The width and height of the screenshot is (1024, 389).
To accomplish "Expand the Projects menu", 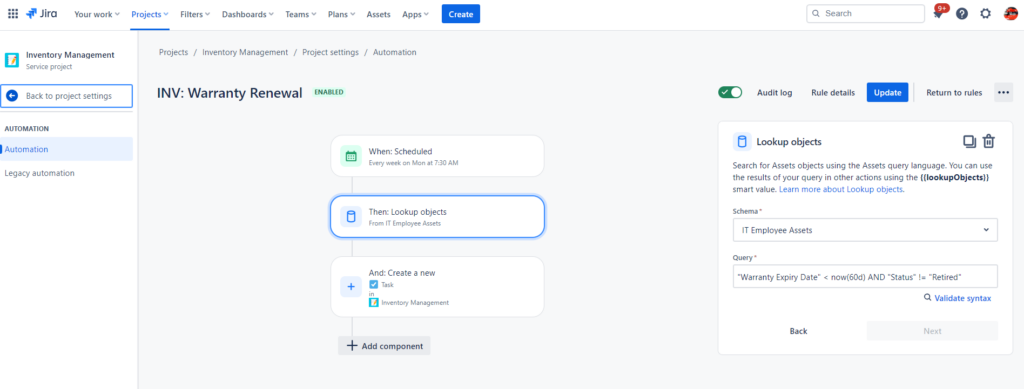I will [x=150, y=14].
